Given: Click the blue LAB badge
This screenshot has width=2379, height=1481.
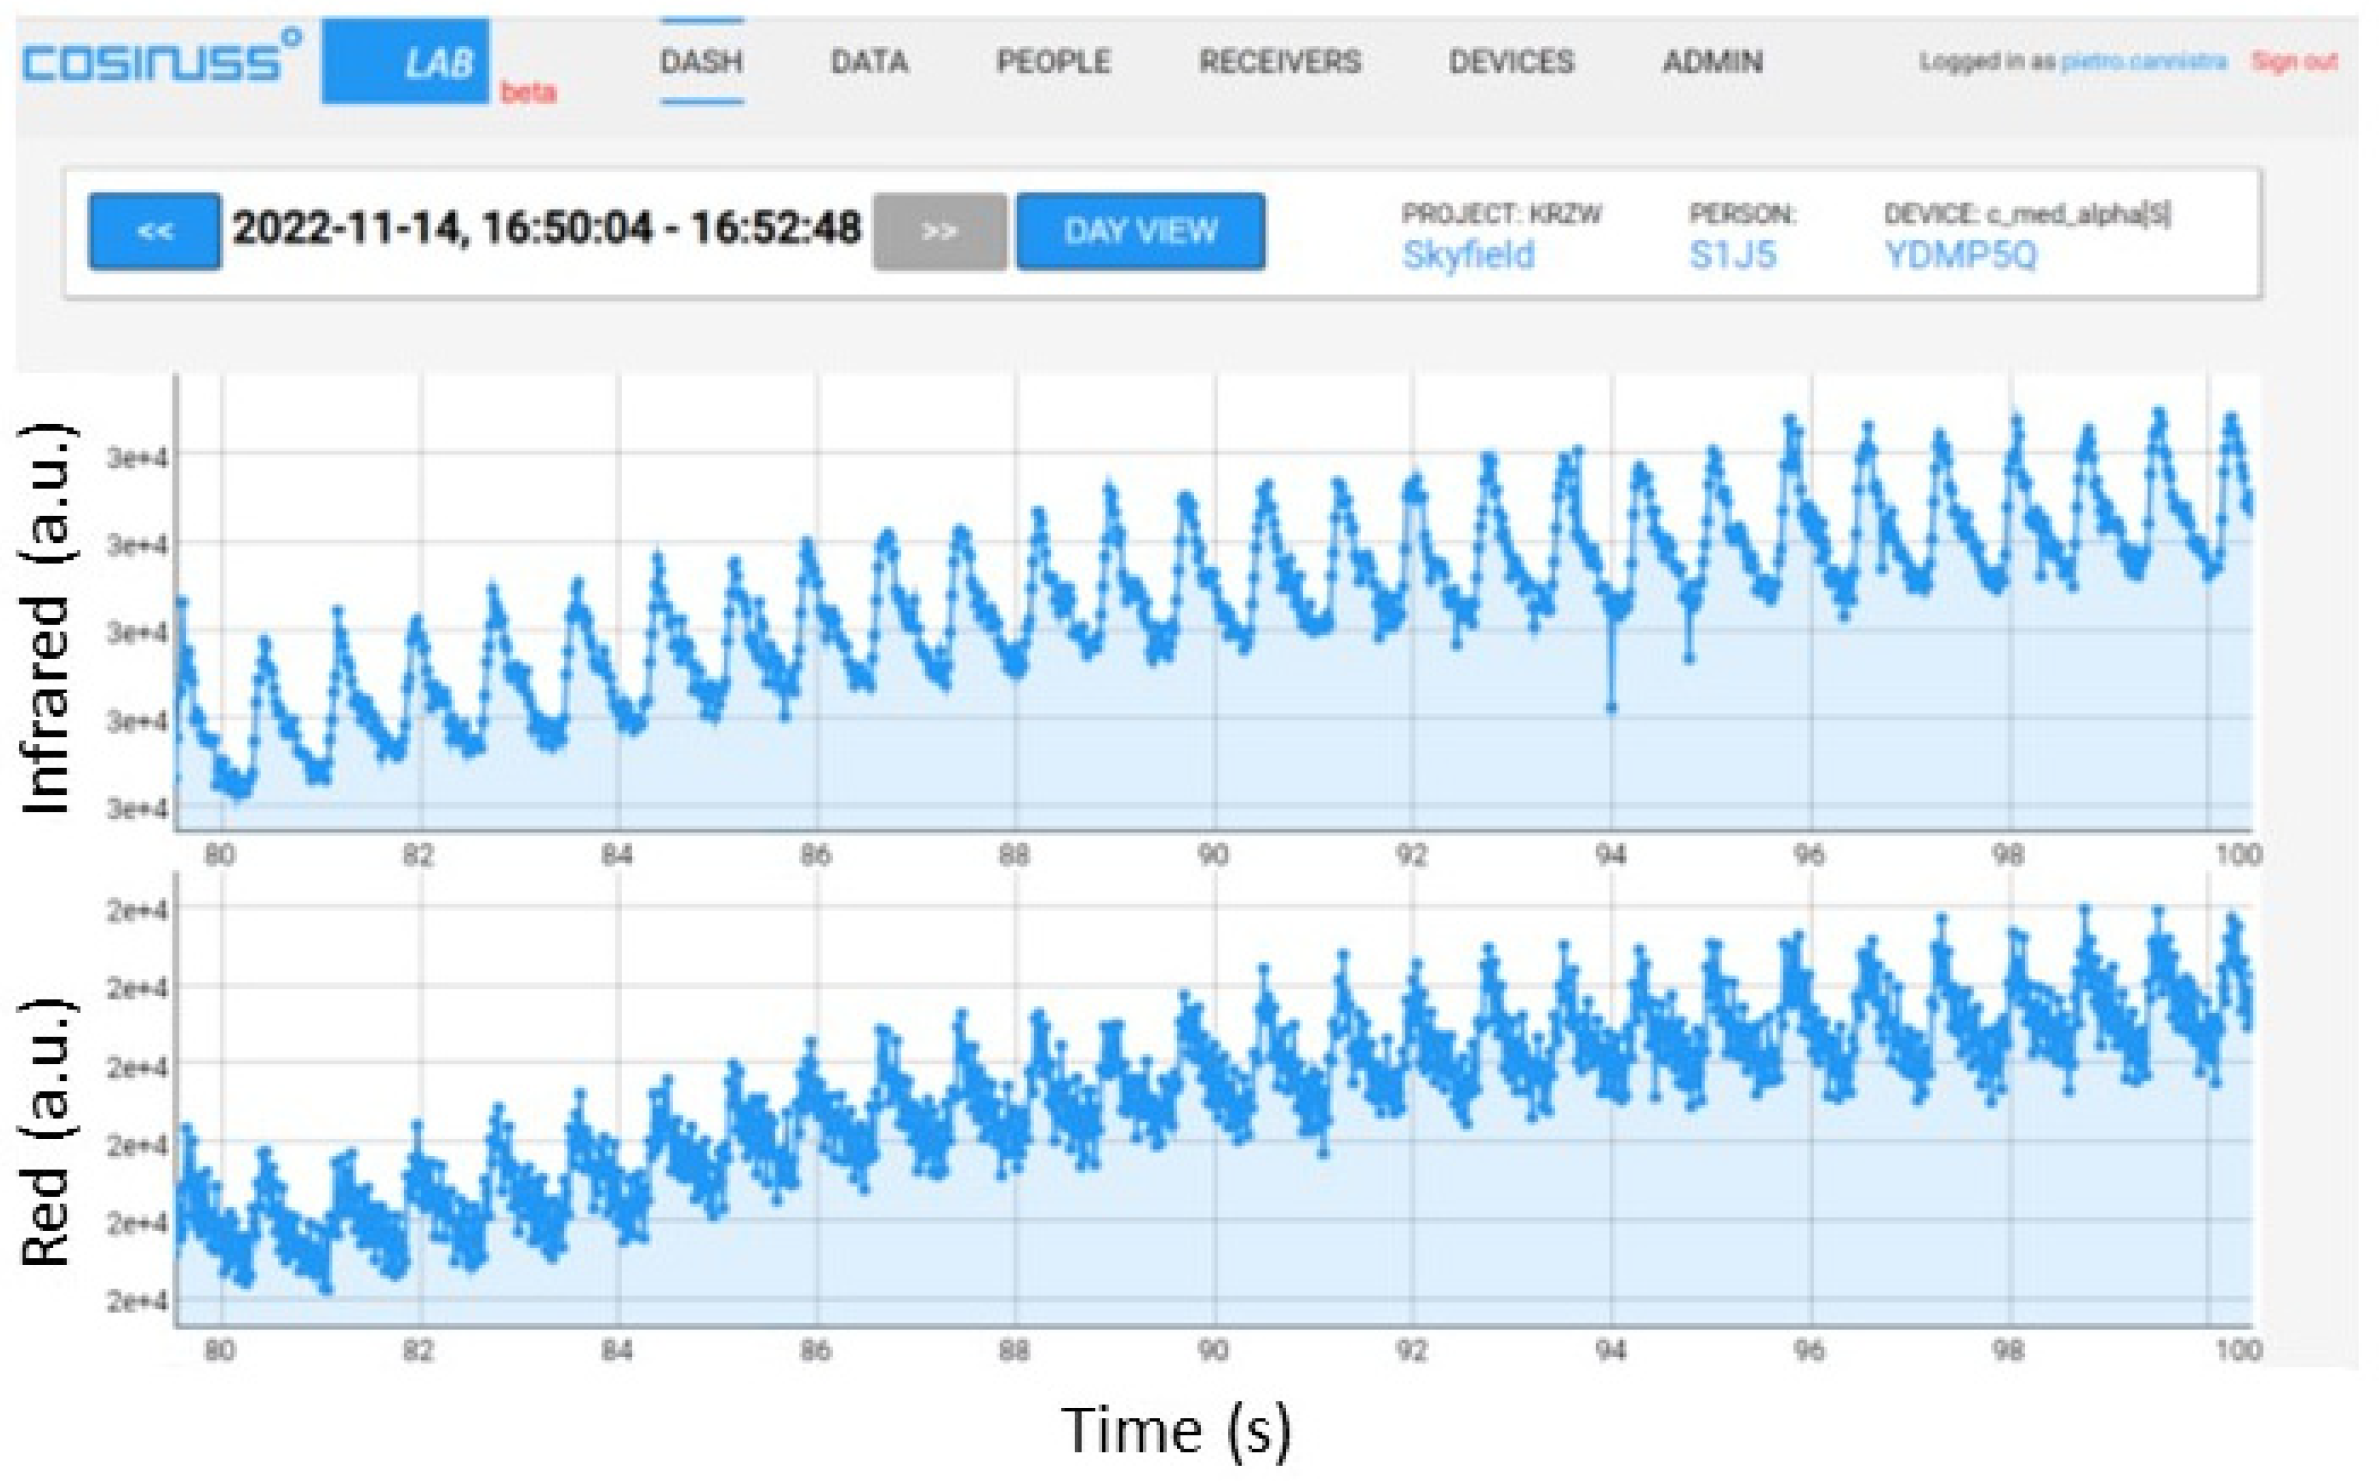Looking at the screenshot, I should pos(406,61).
